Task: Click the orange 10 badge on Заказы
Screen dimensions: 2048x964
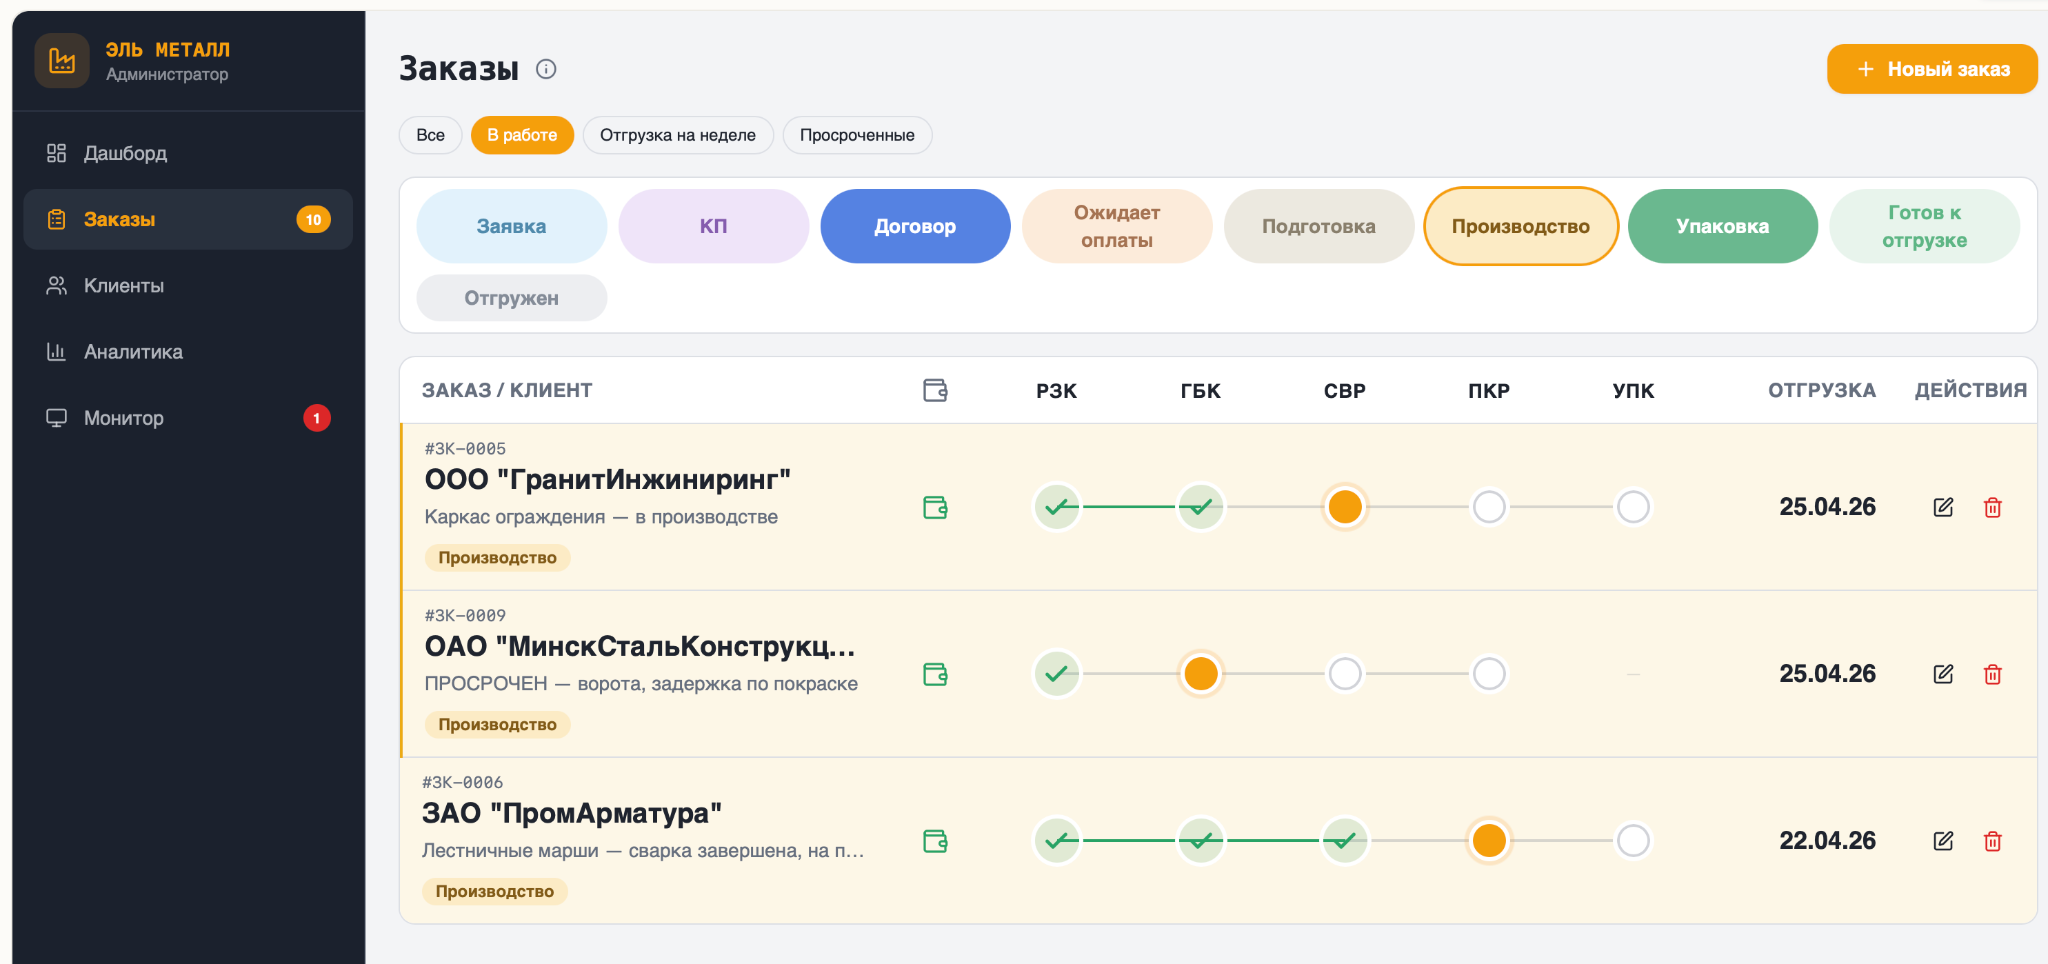Action: tap(314, 219)
